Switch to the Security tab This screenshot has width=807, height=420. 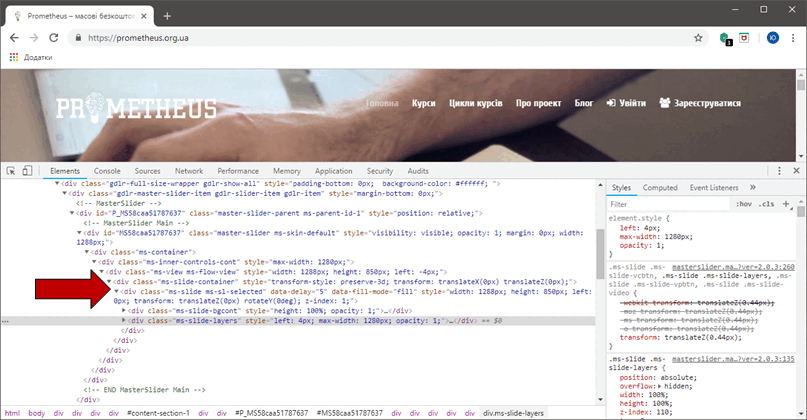380,171
